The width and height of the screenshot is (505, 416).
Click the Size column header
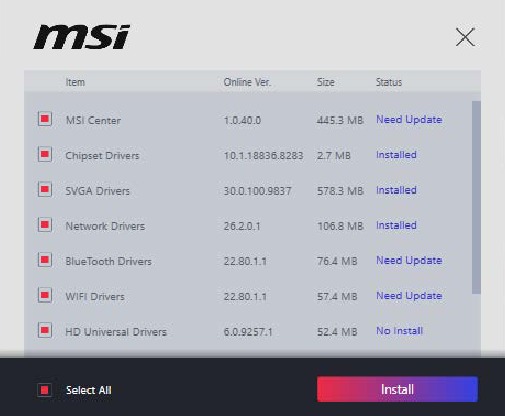(326, 82)
